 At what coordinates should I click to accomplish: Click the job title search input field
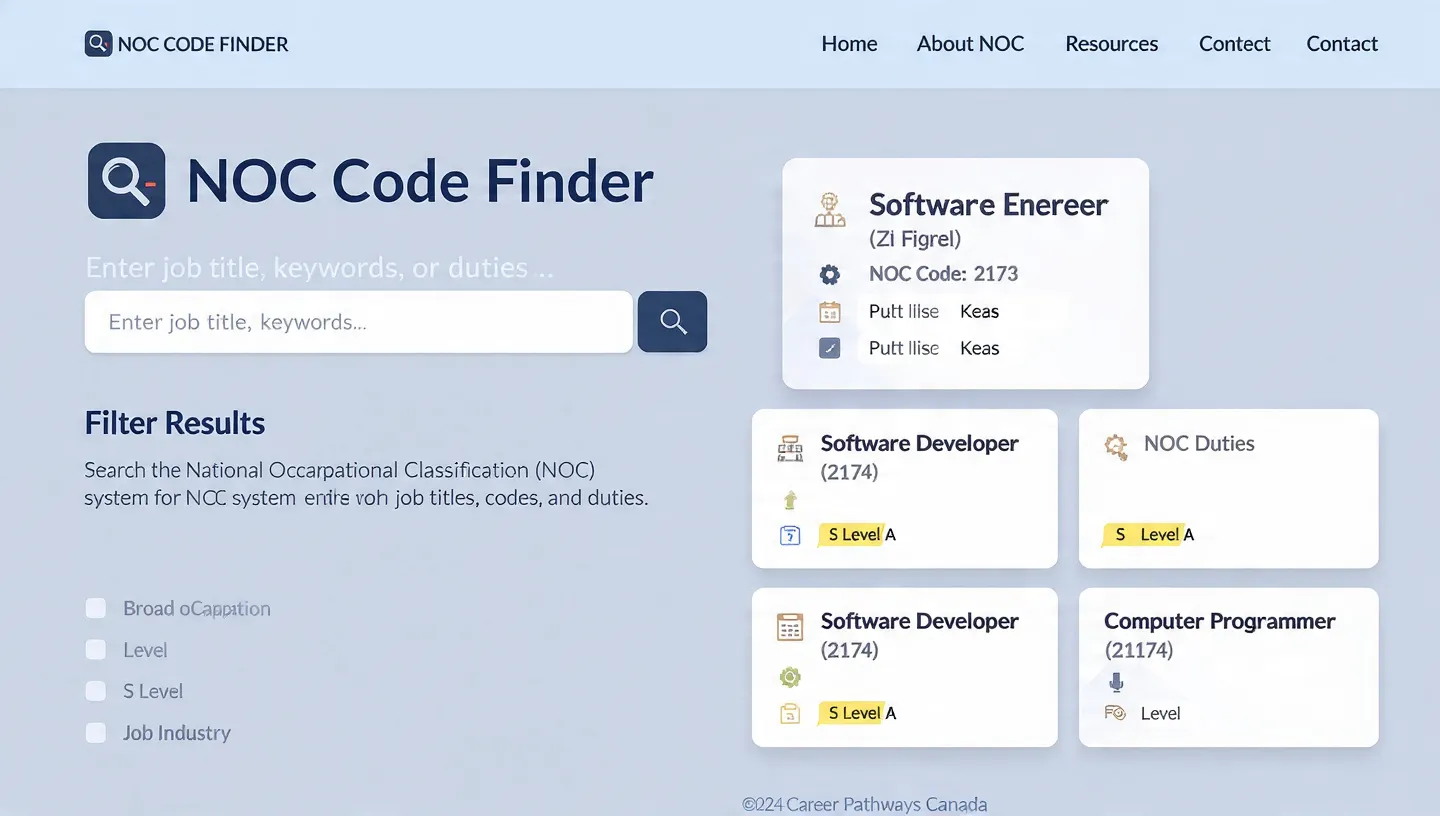(358, 322)
